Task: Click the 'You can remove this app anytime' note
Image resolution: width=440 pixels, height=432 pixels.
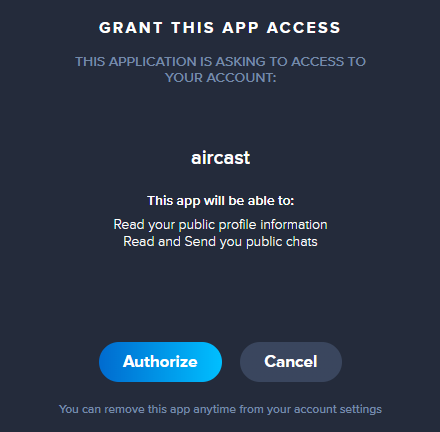Action: (220, 409)
